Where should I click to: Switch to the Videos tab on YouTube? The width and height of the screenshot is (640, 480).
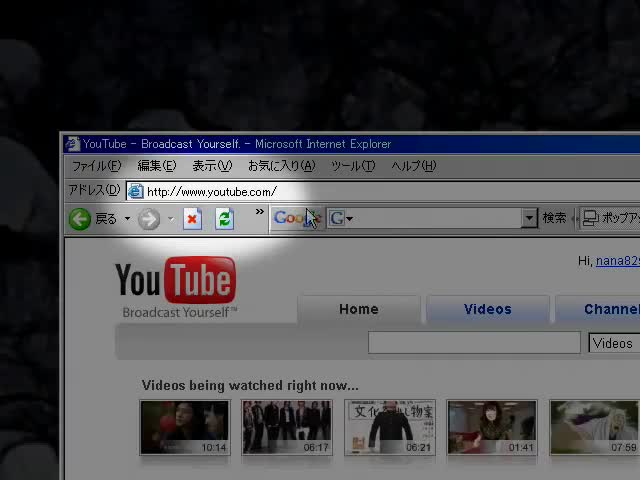tap(487, 309)
